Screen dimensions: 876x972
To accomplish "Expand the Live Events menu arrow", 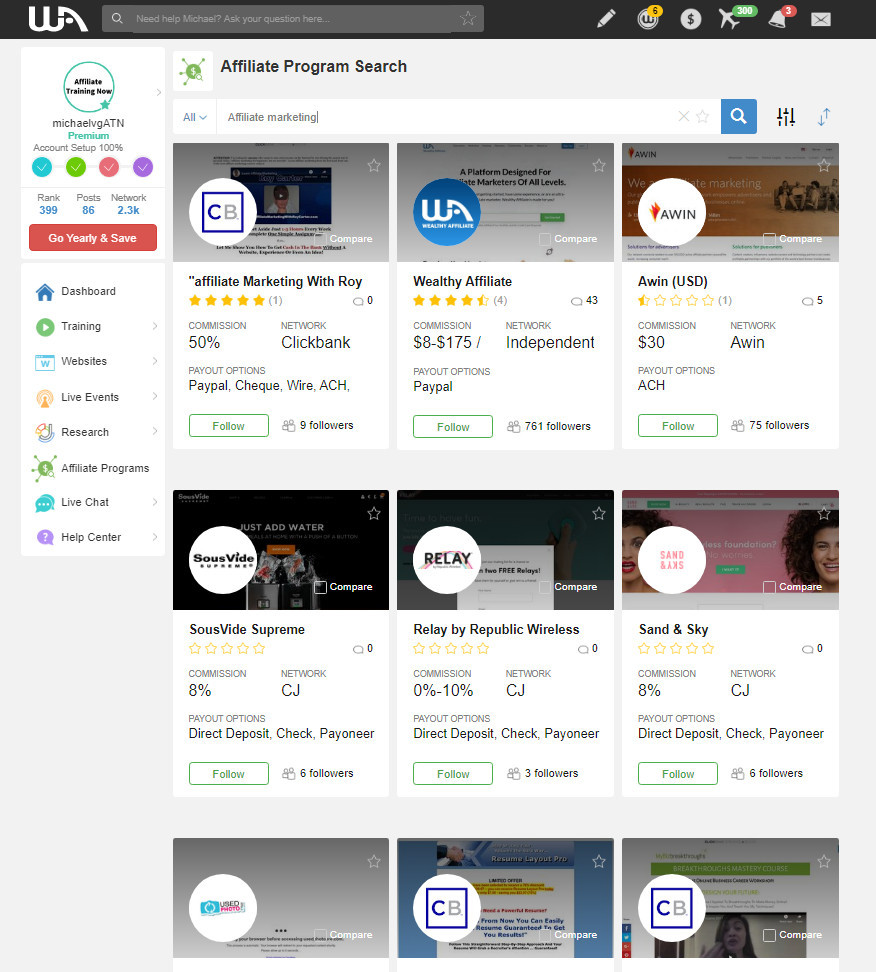I will point(155,396).
